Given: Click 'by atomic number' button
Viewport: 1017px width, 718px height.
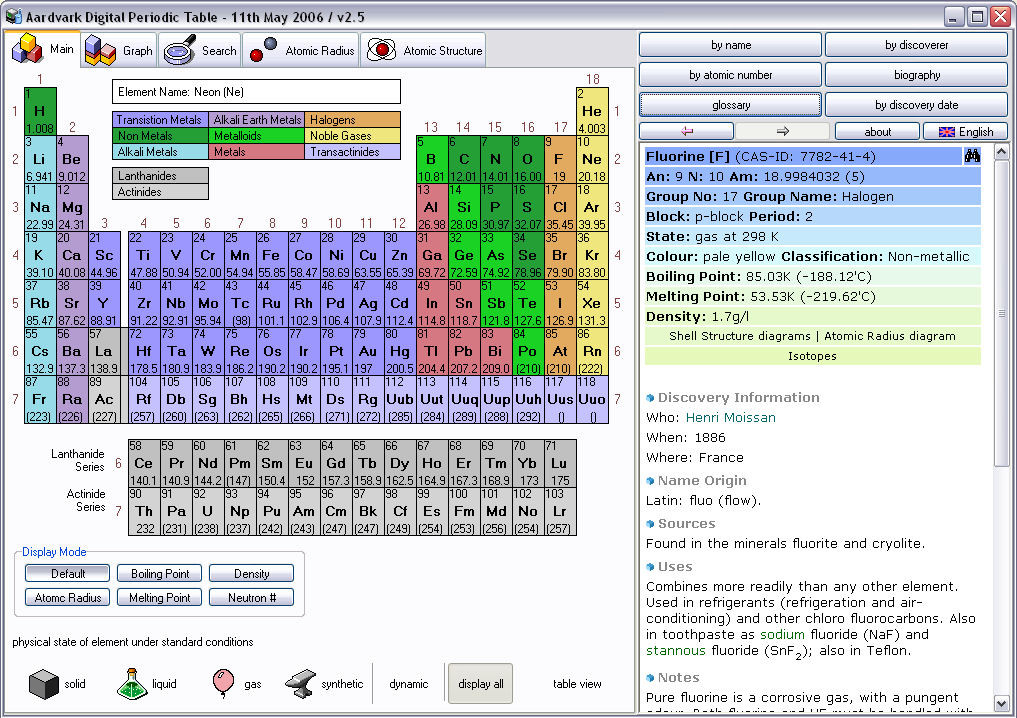Looking at the screenshot, I should tap(730, 75).
